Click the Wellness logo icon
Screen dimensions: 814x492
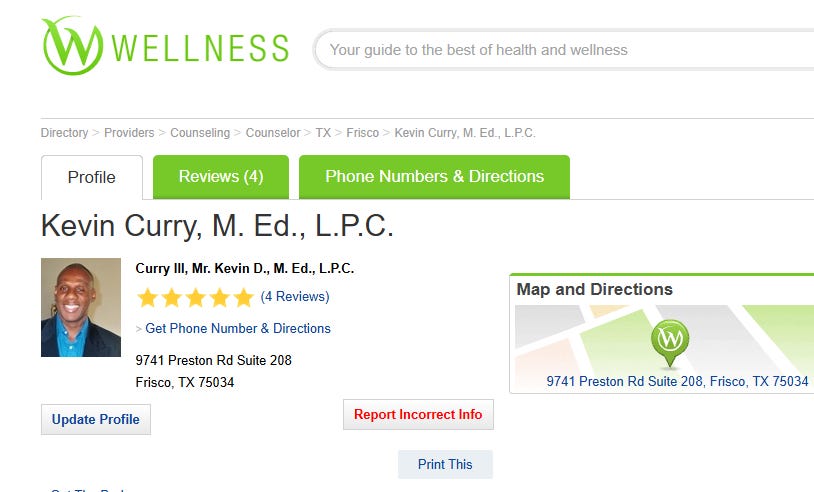pos(72,46)
